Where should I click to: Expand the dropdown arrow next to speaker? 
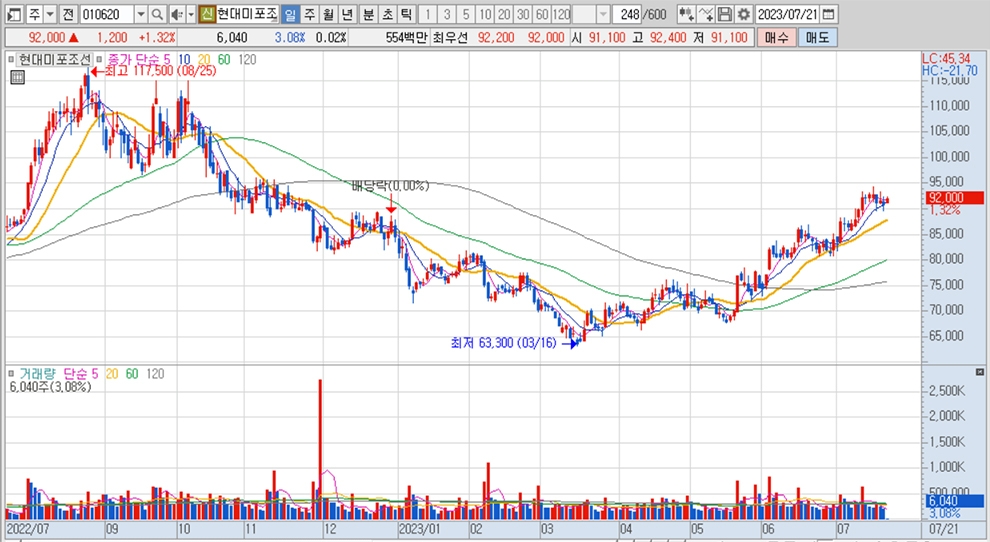[190, 14]
